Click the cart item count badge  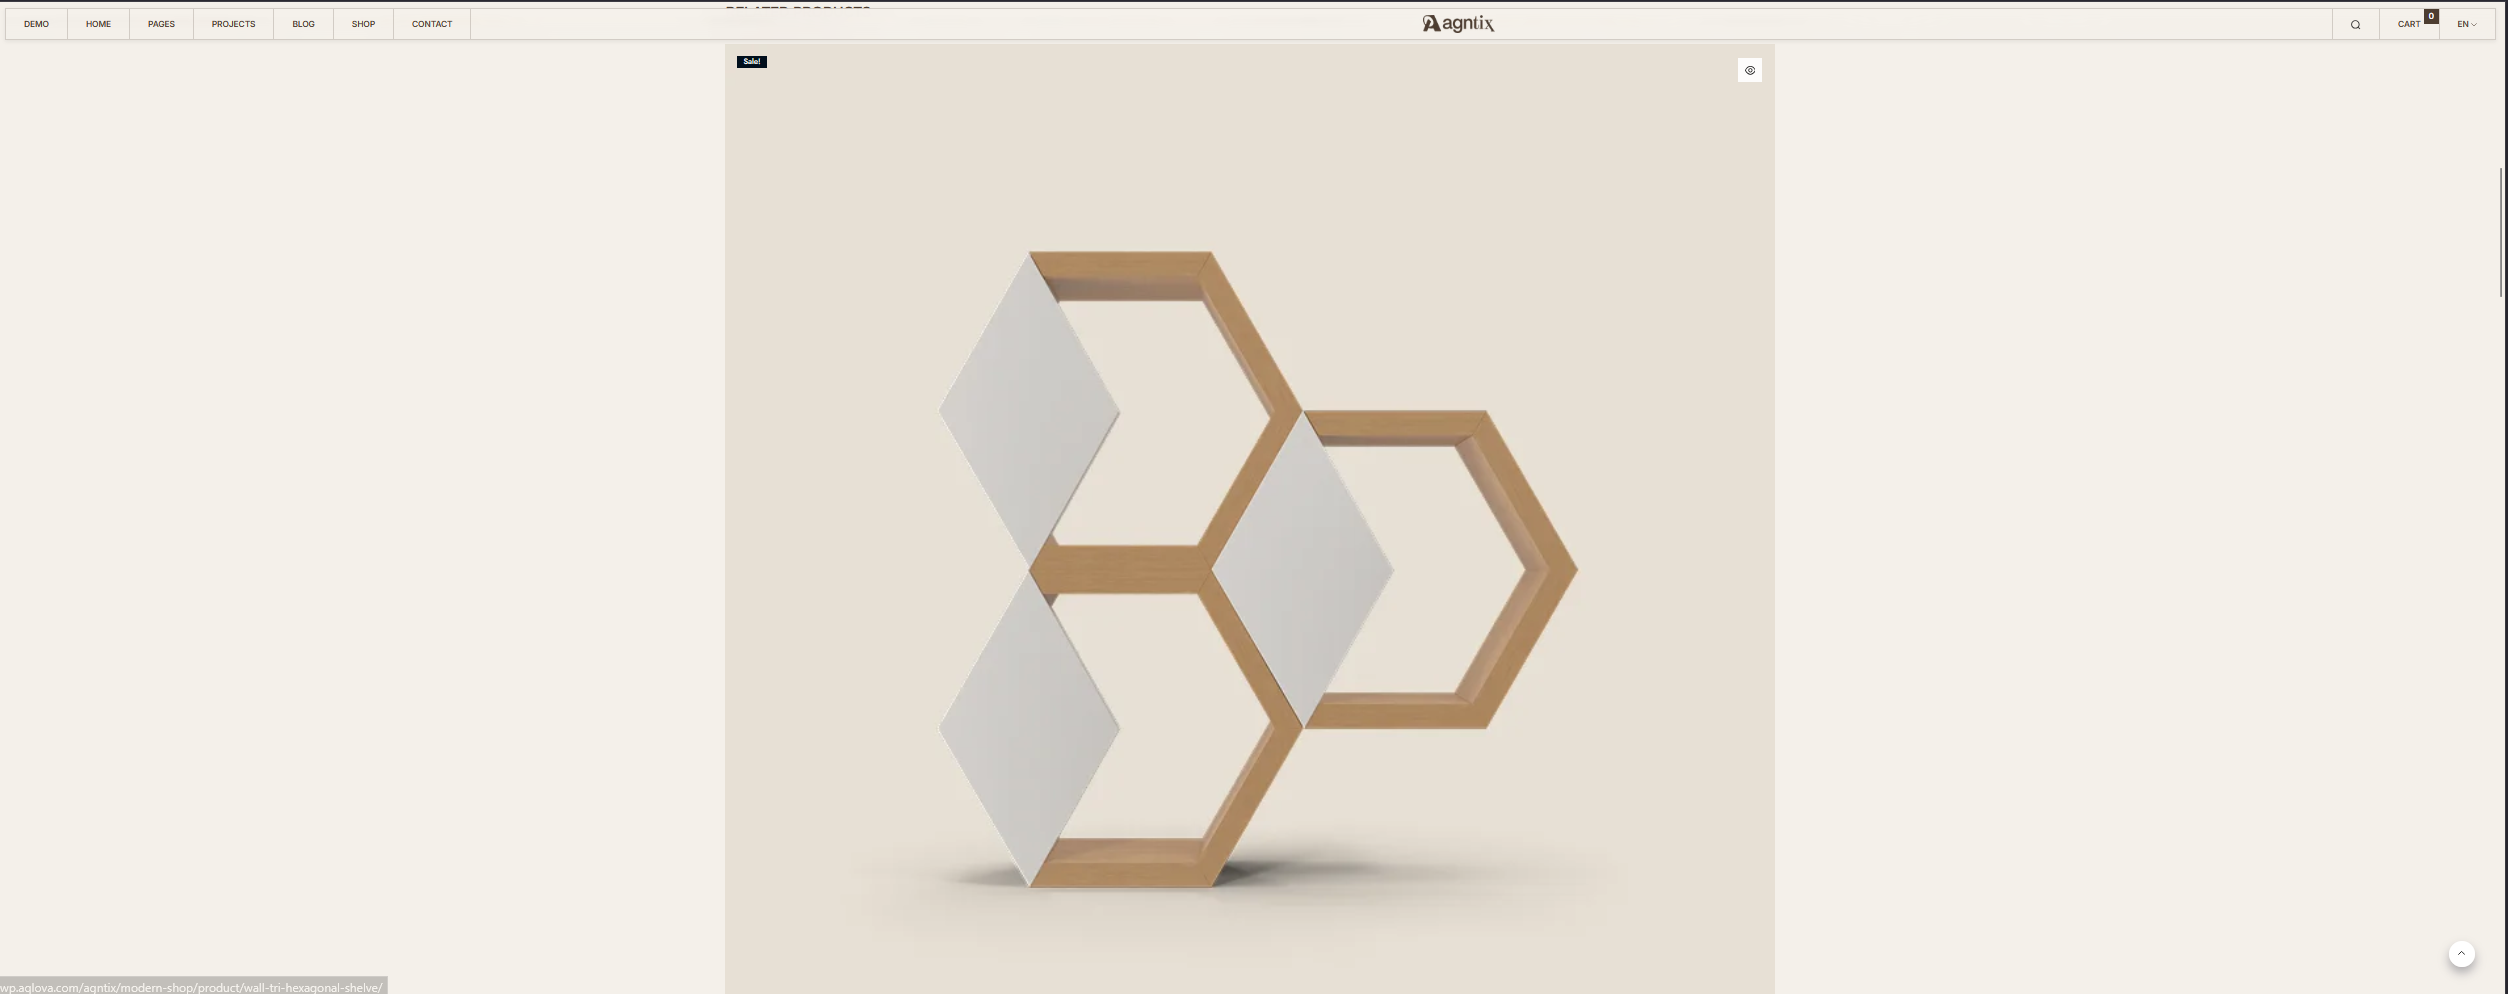[2431, 16]
